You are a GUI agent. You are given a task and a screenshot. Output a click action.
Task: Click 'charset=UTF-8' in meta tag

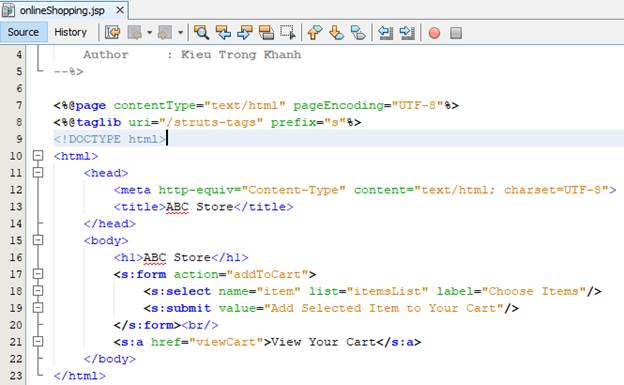tap(552, 190)
